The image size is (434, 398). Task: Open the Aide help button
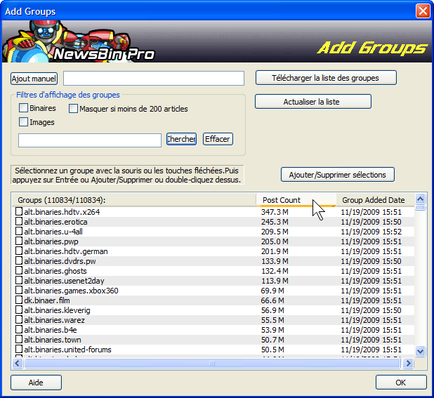pos(36,382)
